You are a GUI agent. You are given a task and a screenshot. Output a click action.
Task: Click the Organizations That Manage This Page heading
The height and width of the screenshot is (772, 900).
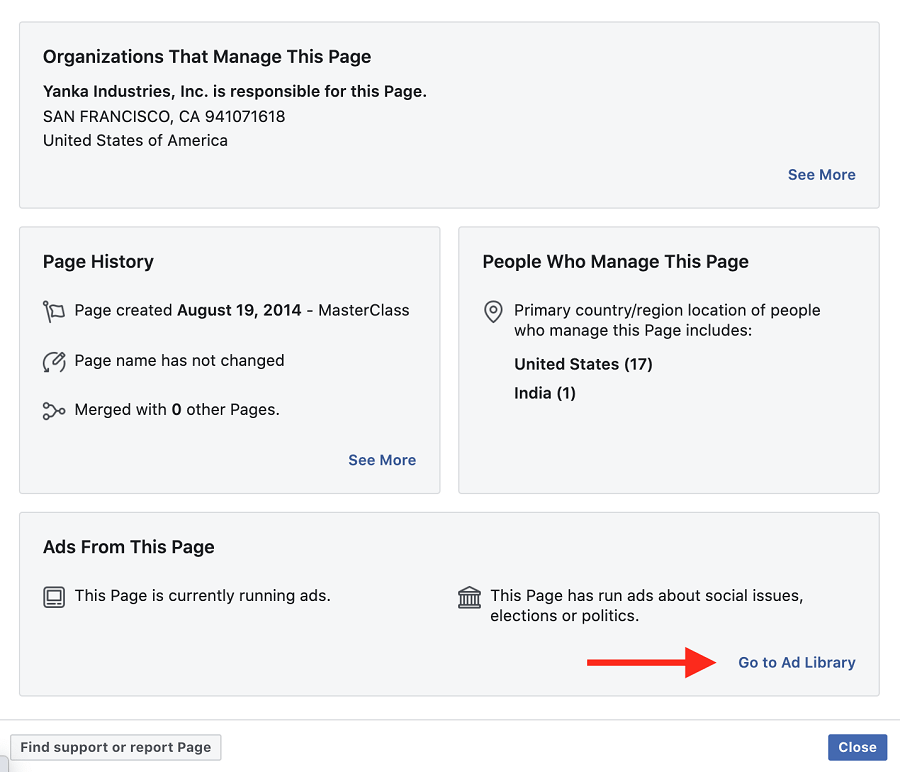tap(207, 57)
